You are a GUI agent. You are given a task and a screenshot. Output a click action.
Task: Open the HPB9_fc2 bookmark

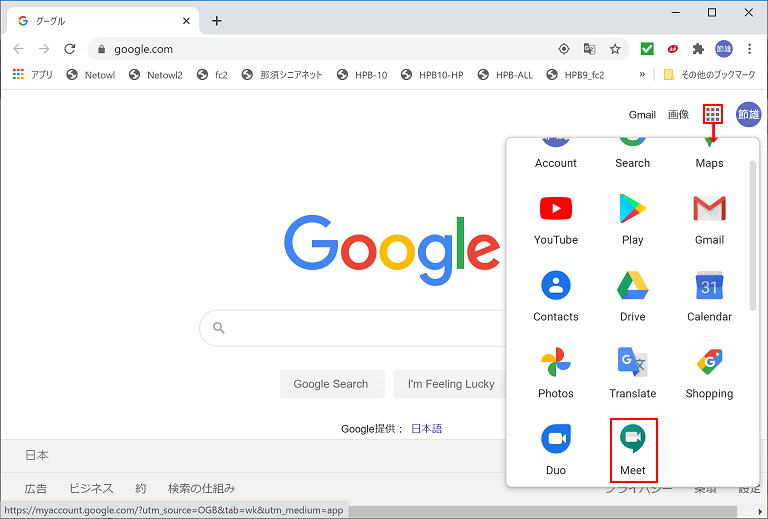tap(576, 74)
